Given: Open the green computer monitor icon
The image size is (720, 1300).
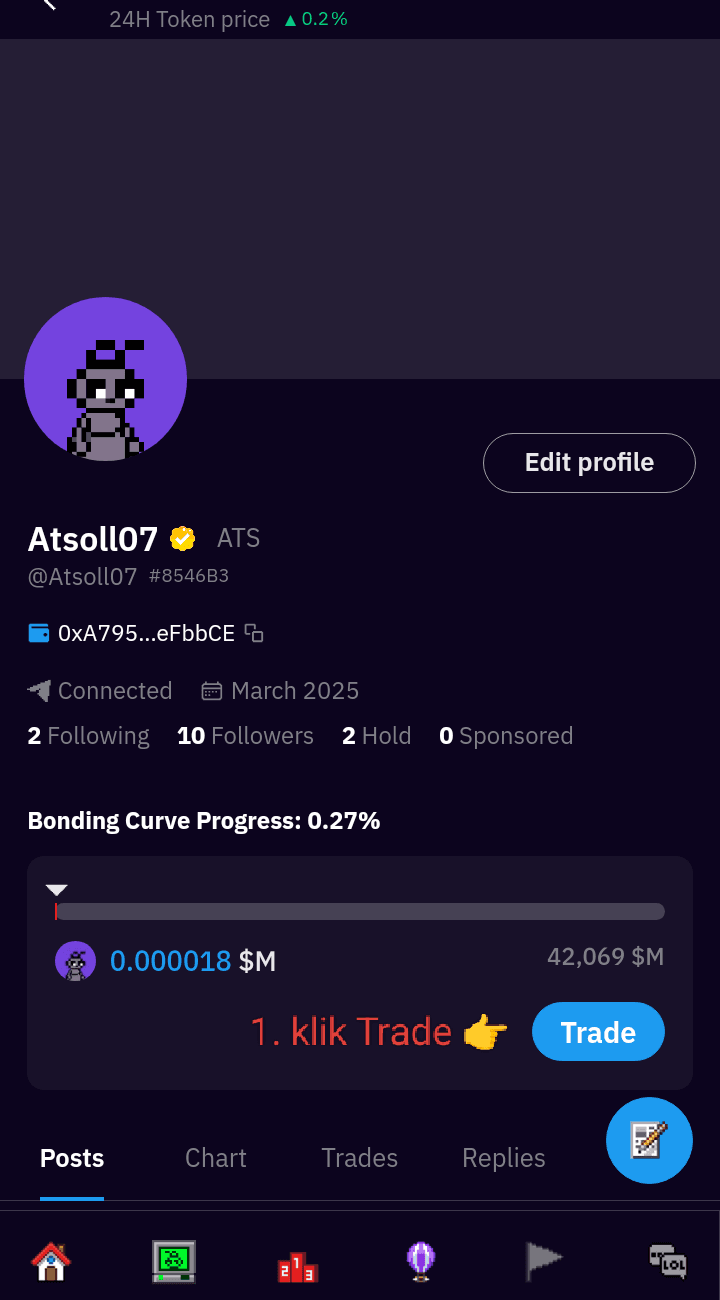Looking at the screenshot, I should tap(173, 1261).
